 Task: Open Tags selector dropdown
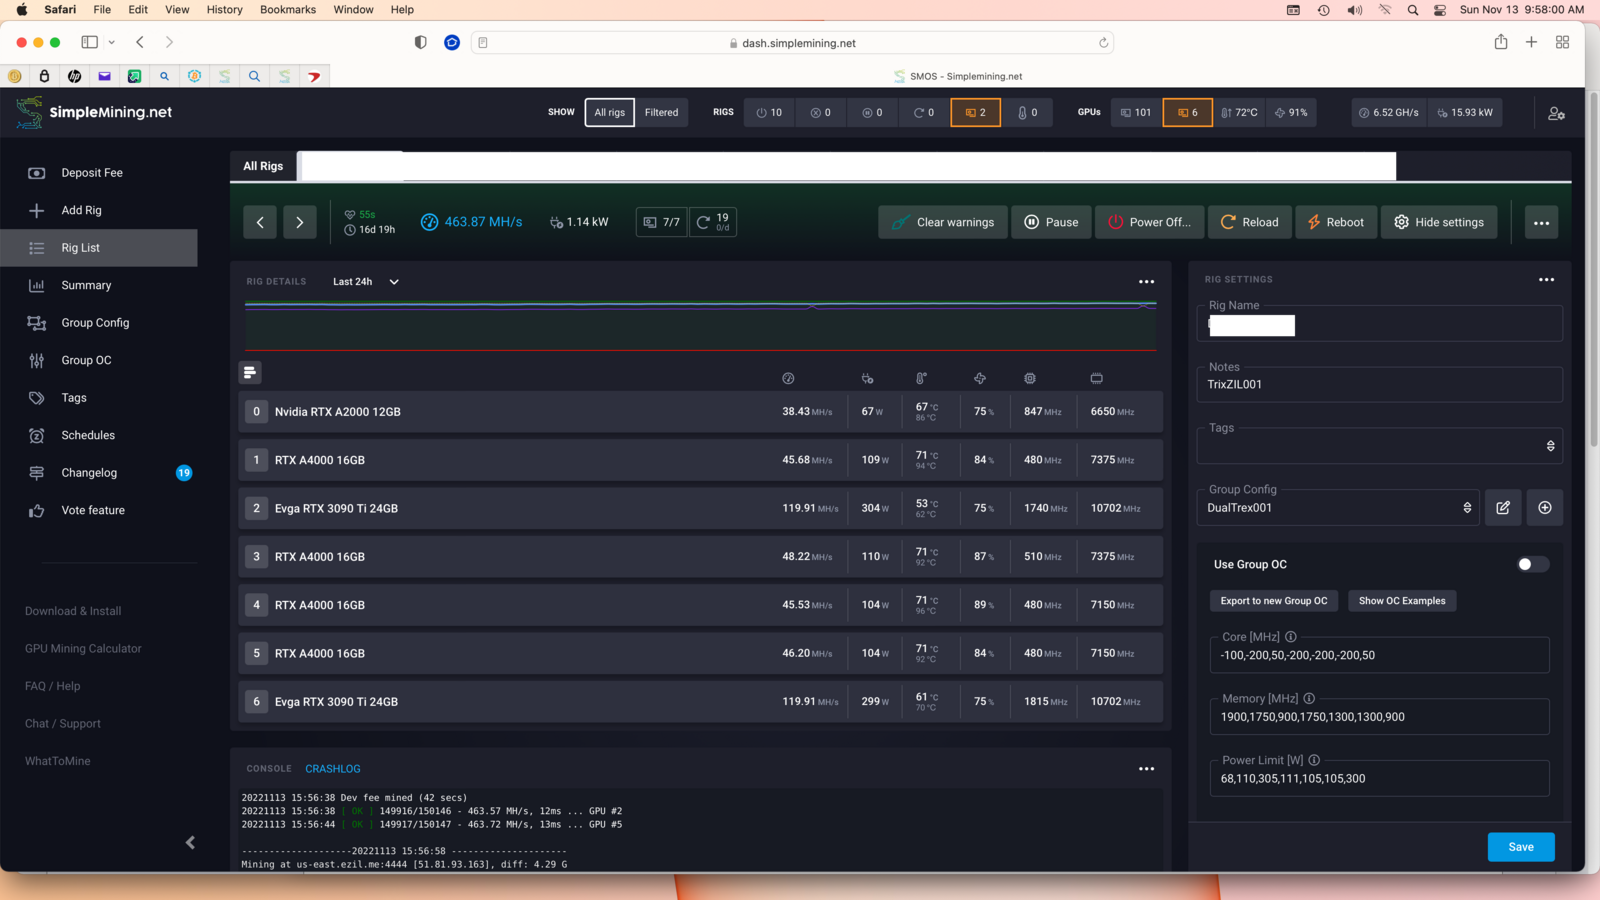point(1380,446)
